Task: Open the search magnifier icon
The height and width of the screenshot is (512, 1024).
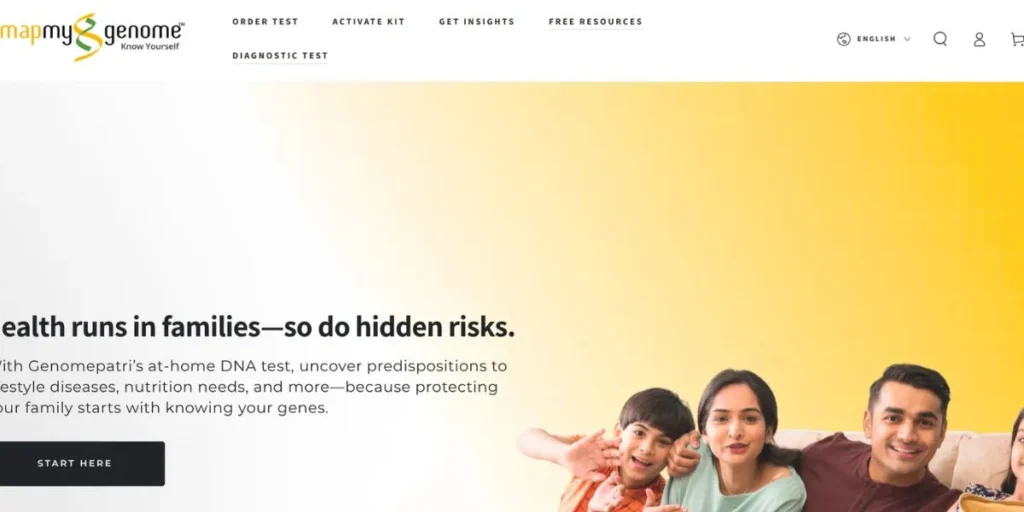Action: (940, 39)
